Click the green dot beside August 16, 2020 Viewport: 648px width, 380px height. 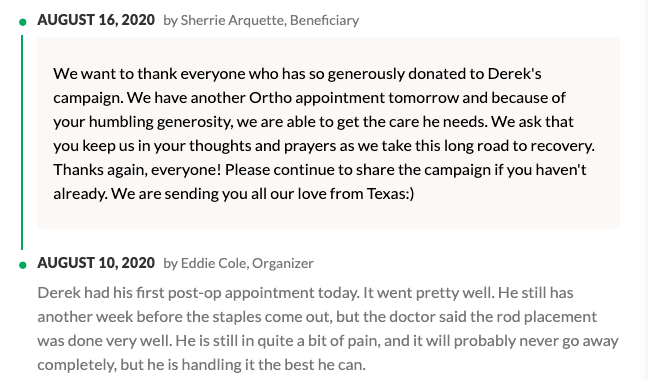tap(23, 22)
